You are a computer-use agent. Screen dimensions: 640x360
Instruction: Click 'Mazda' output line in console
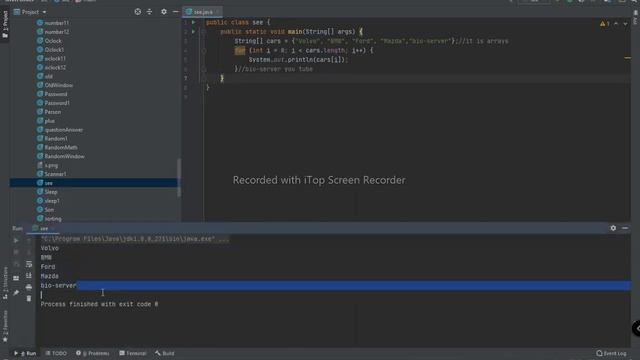(49, 276)
